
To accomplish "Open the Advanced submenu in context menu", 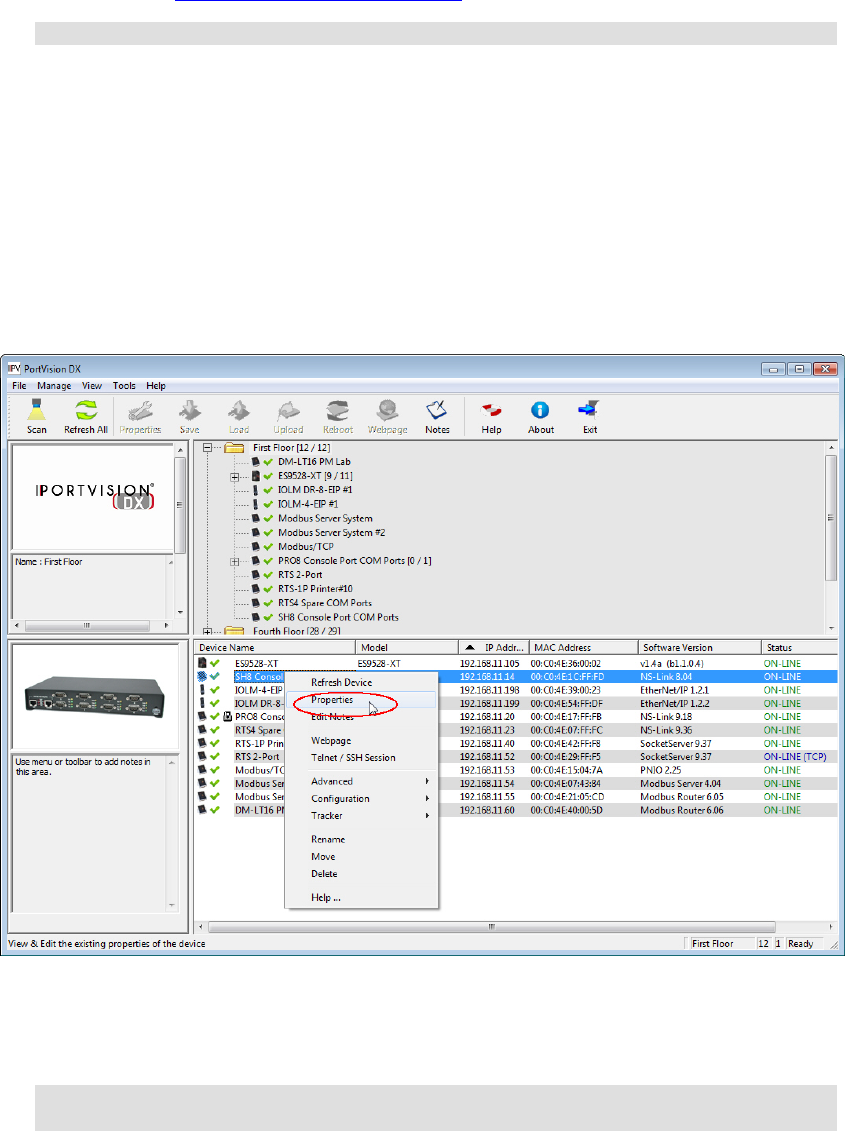I will [x=362, y=781].
